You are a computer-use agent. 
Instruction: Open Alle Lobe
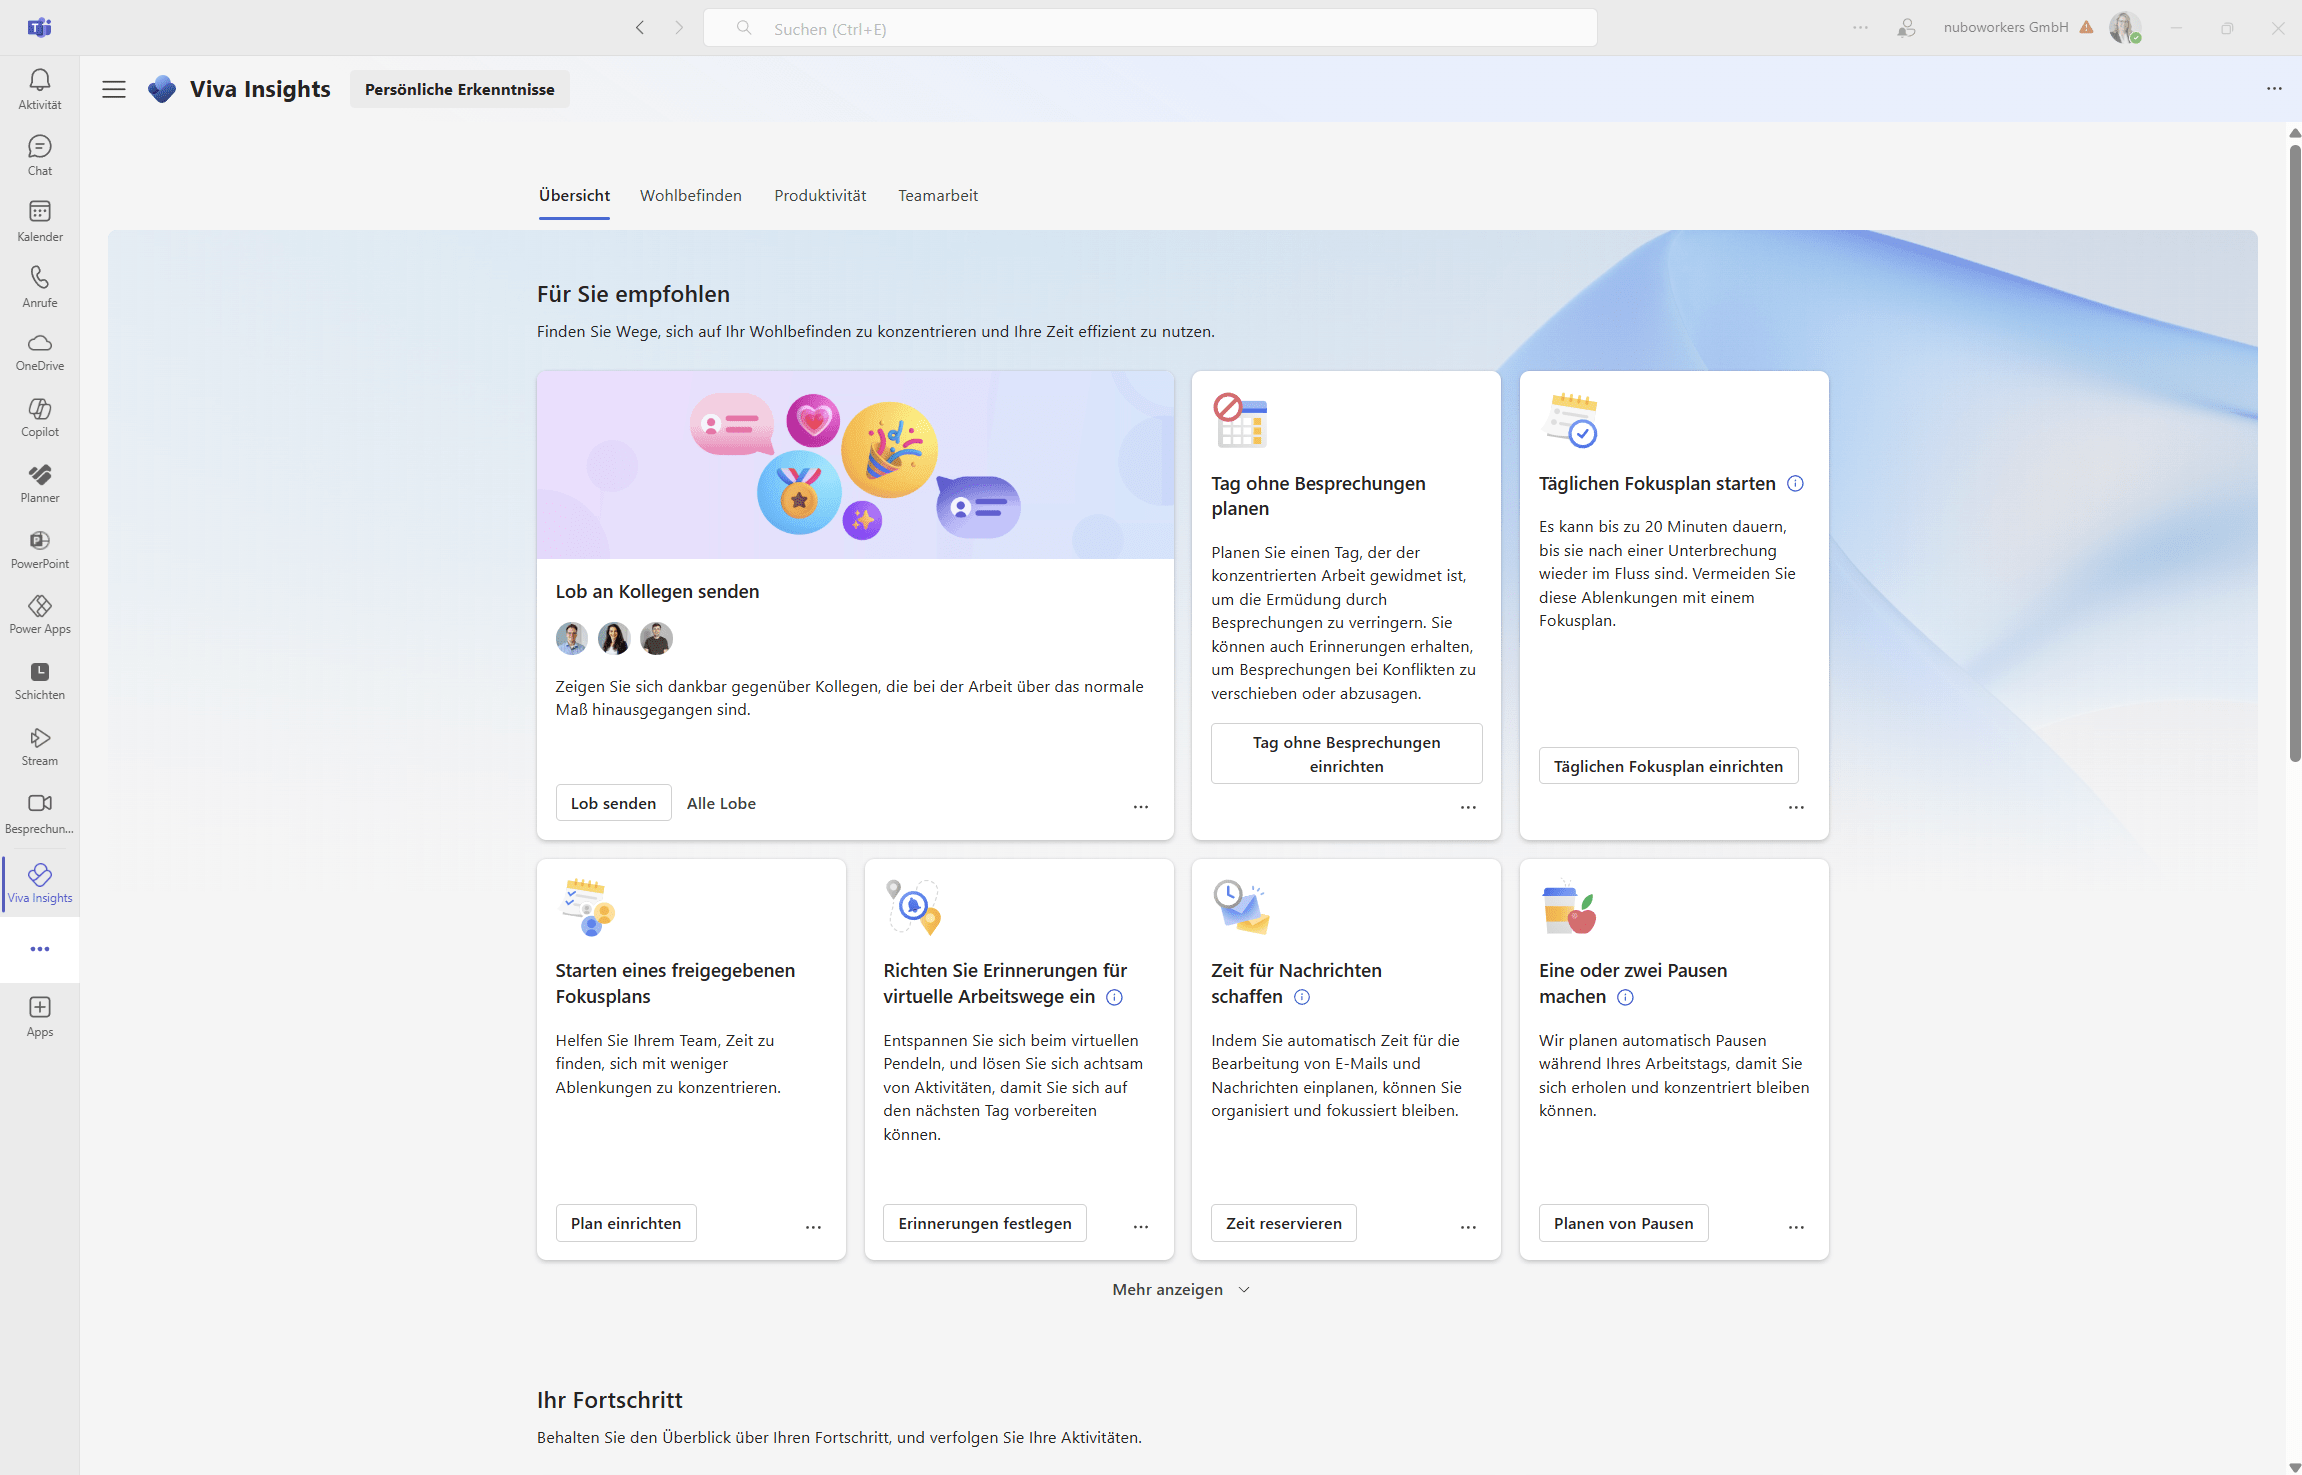pos(721,802)
